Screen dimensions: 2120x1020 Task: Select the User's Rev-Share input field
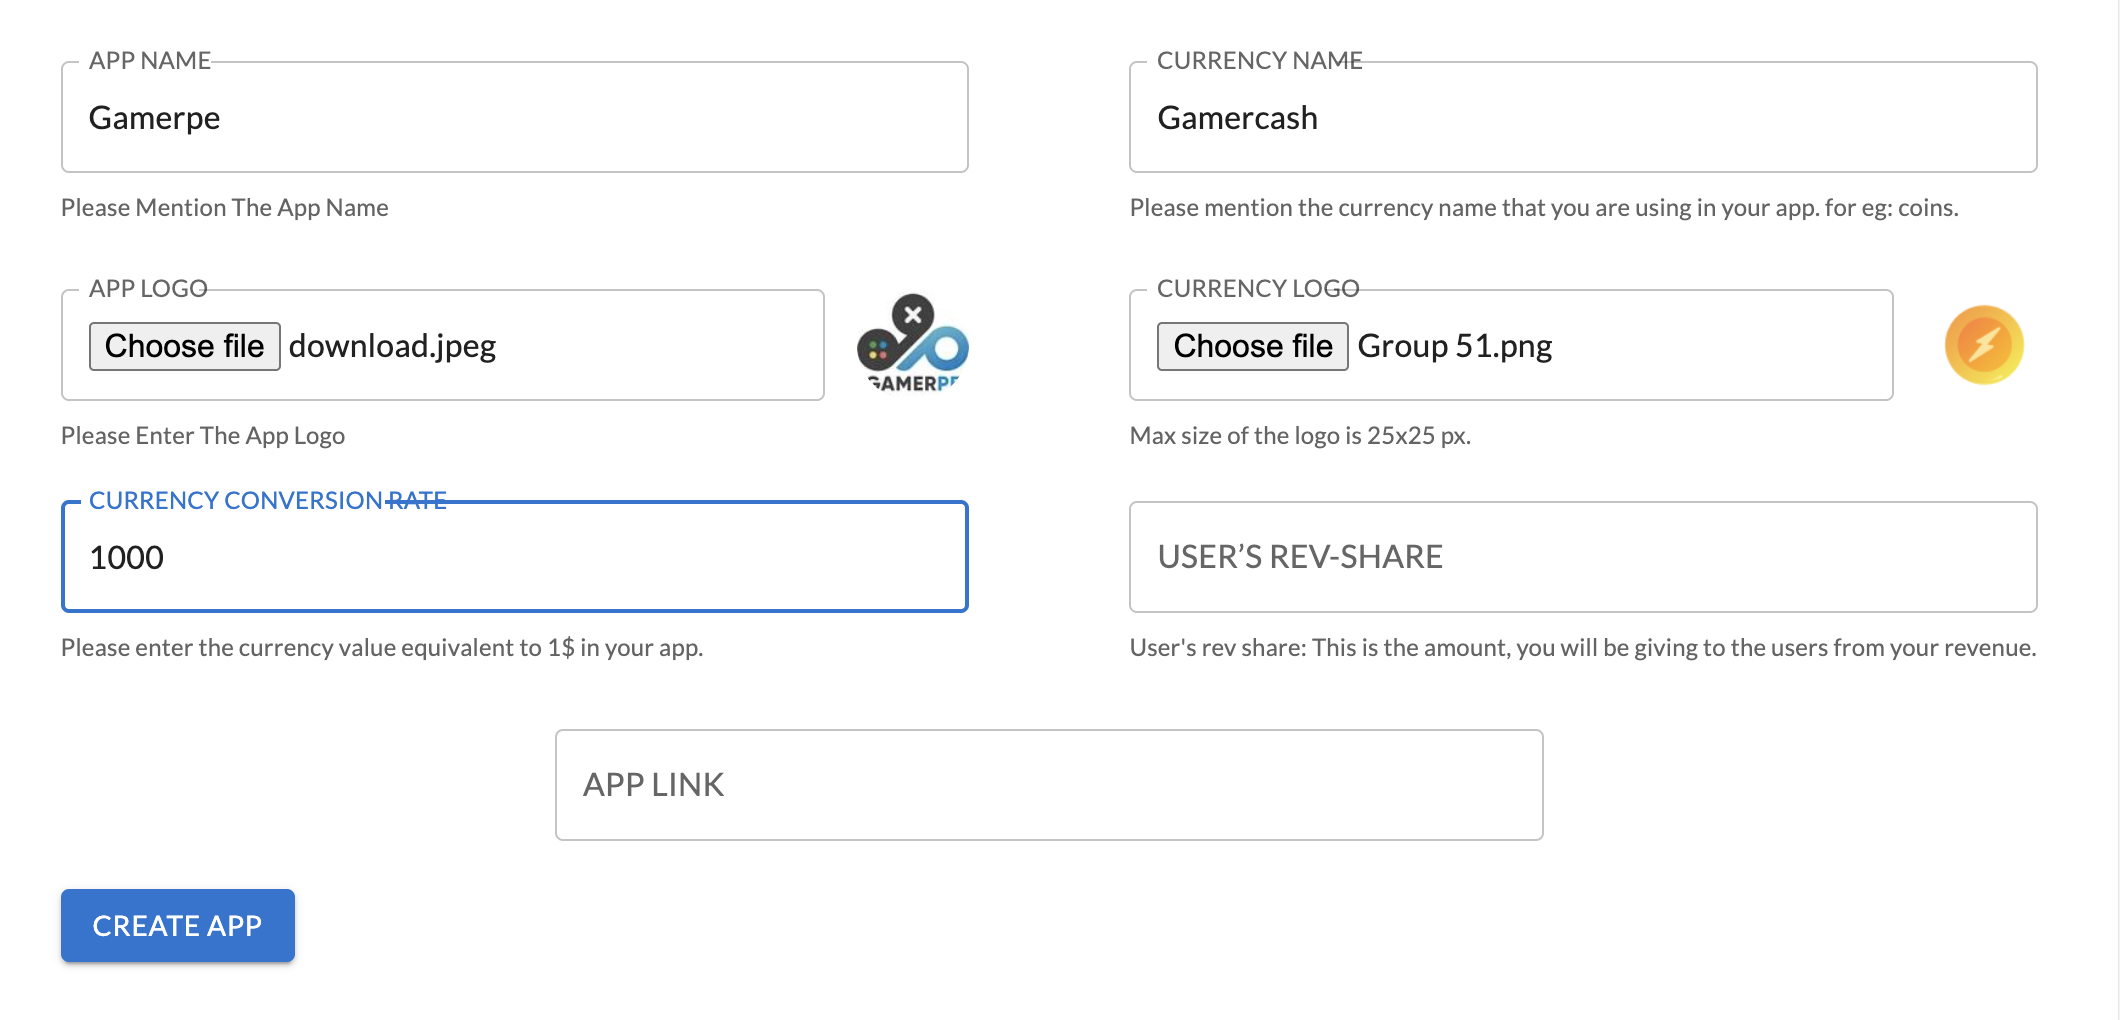pyautogui.click(x=1582, y=557)
